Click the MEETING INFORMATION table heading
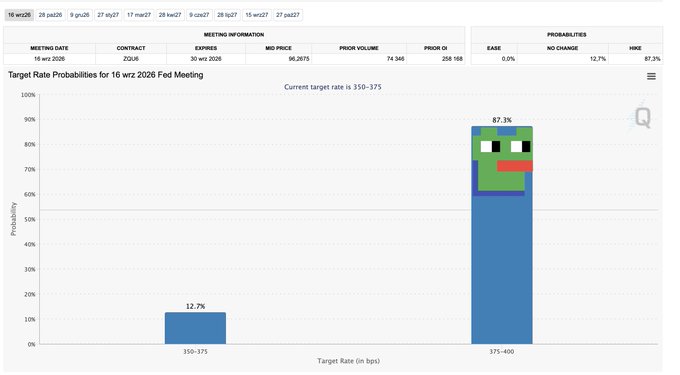The image size is (680, 375). point(234,35)
